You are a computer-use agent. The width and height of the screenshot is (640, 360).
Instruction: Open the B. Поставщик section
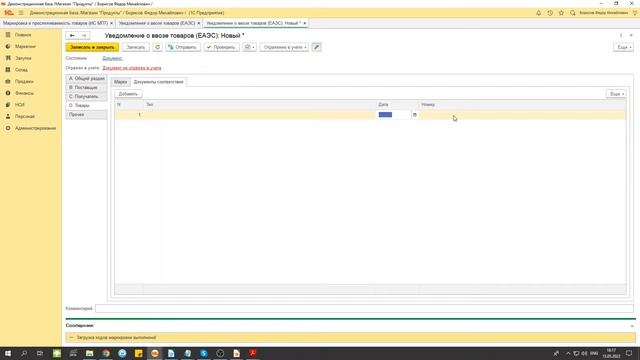87,87
